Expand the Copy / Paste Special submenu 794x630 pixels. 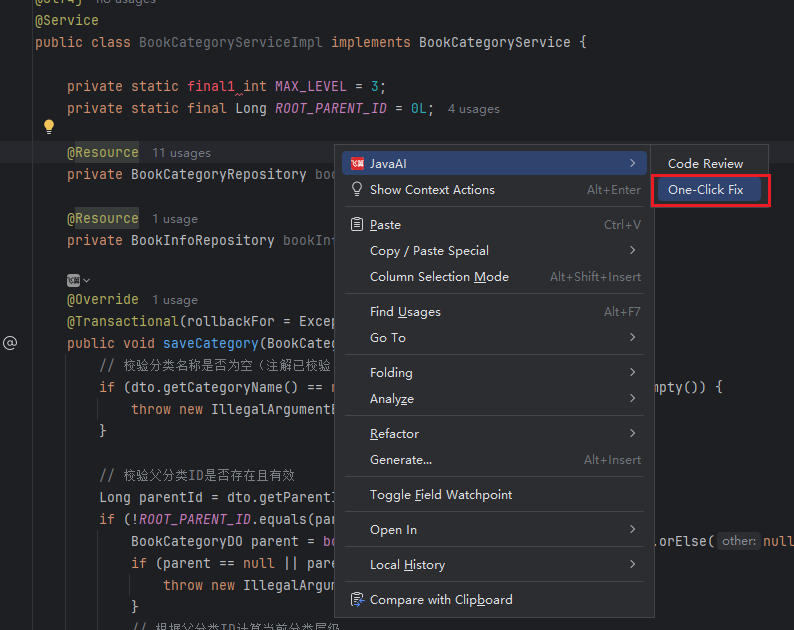[632, 251]
